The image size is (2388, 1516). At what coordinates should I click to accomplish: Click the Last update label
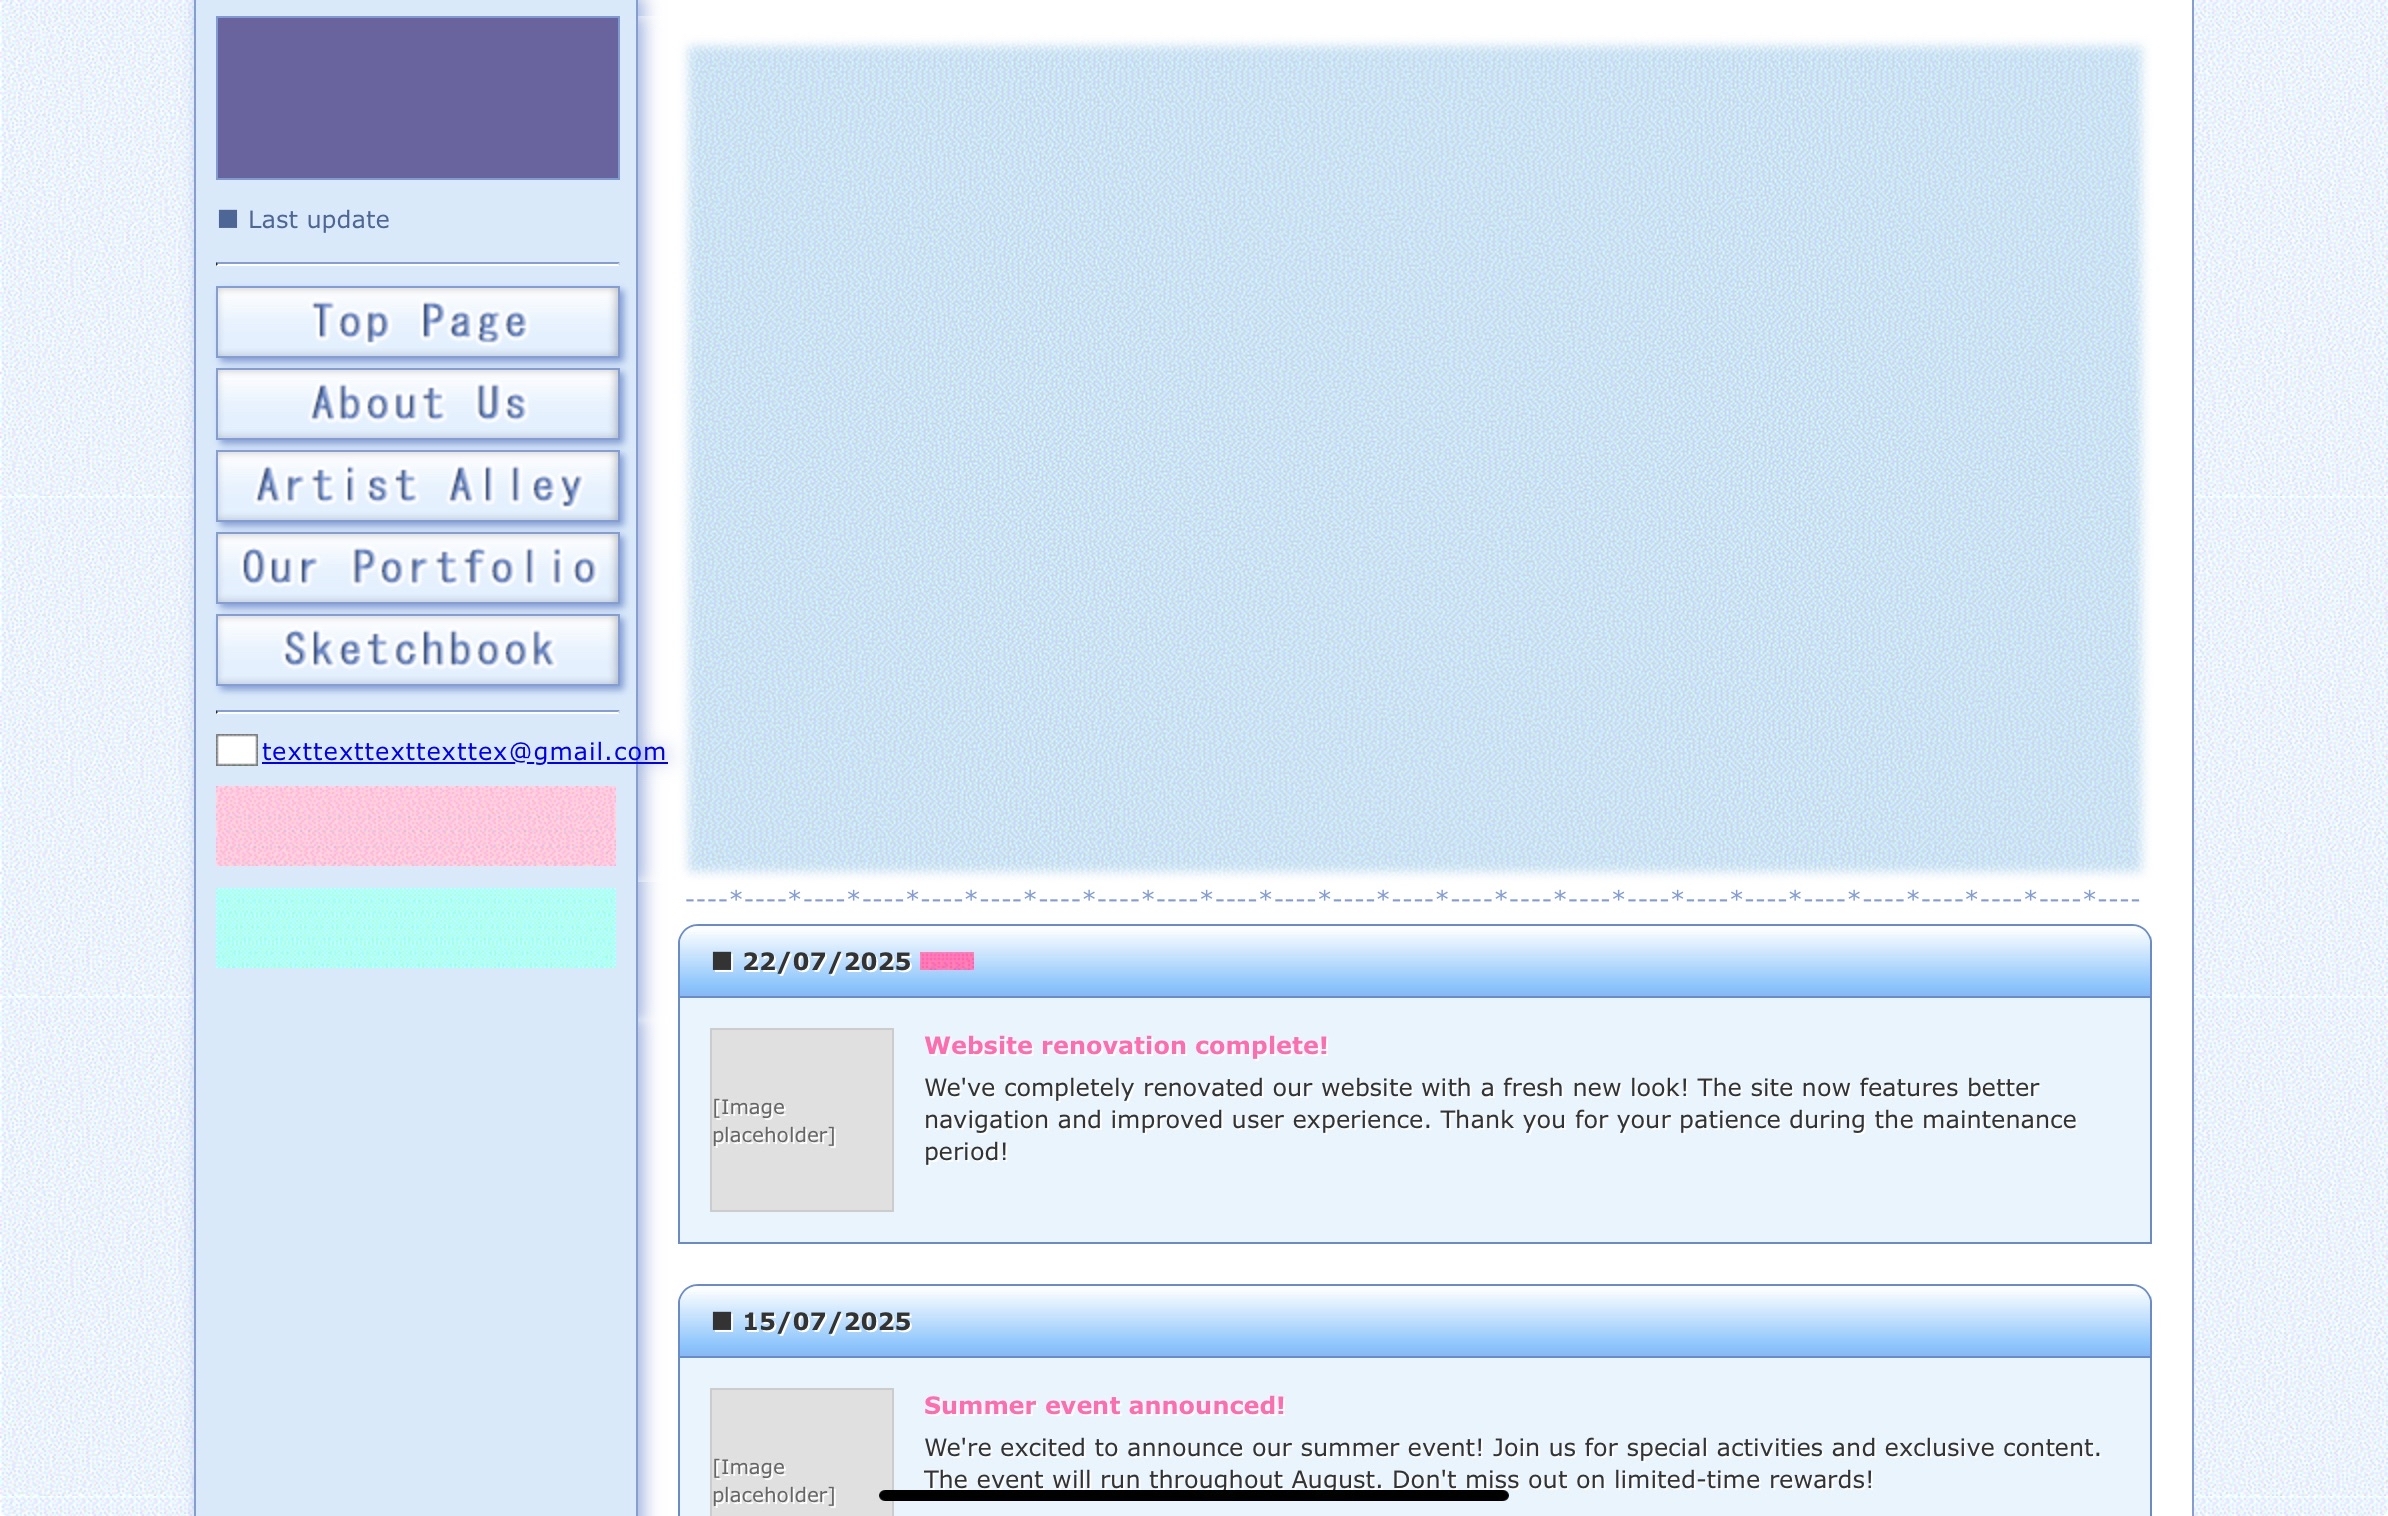[x=319, y=219]
